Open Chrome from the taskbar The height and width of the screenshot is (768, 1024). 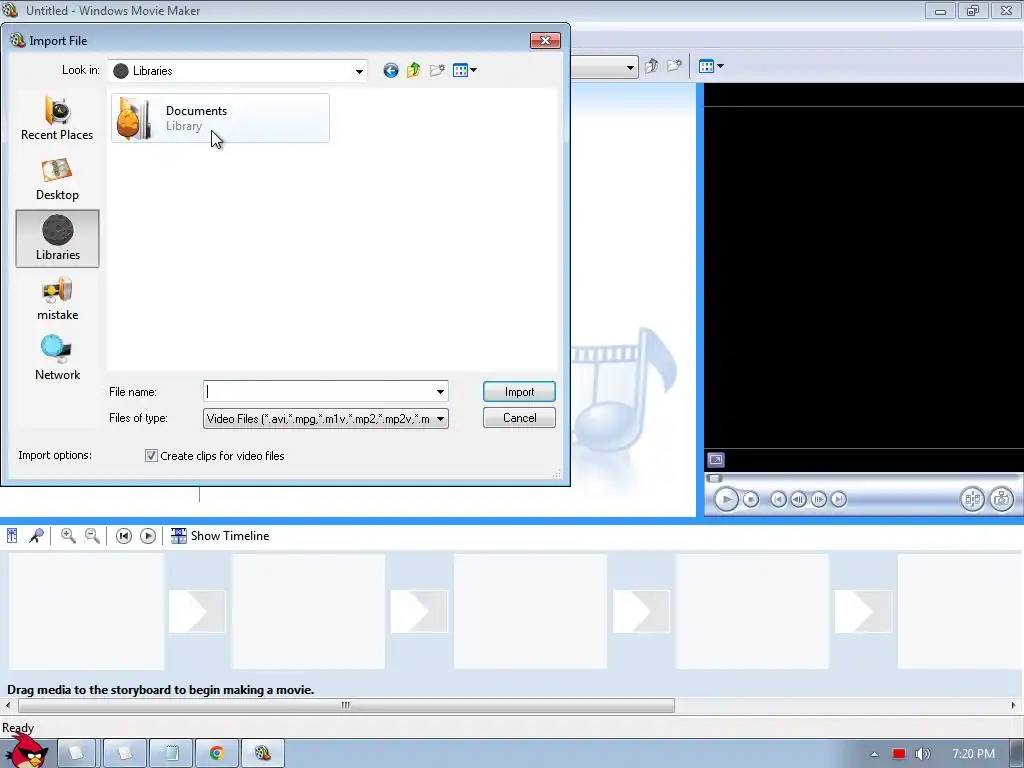point(217,753)
